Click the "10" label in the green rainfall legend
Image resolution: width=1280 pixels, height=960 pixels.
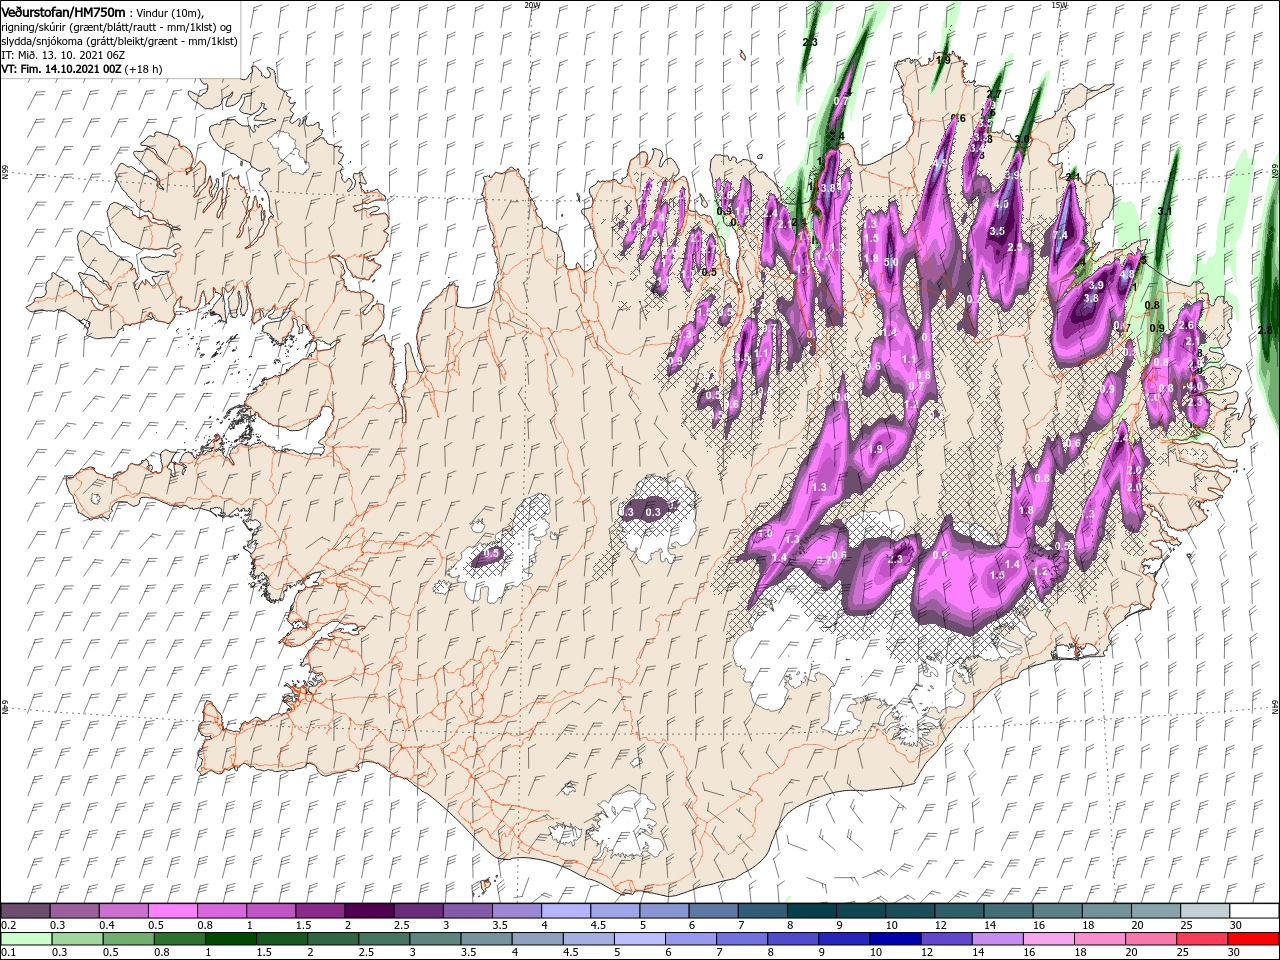coord(876,953)
